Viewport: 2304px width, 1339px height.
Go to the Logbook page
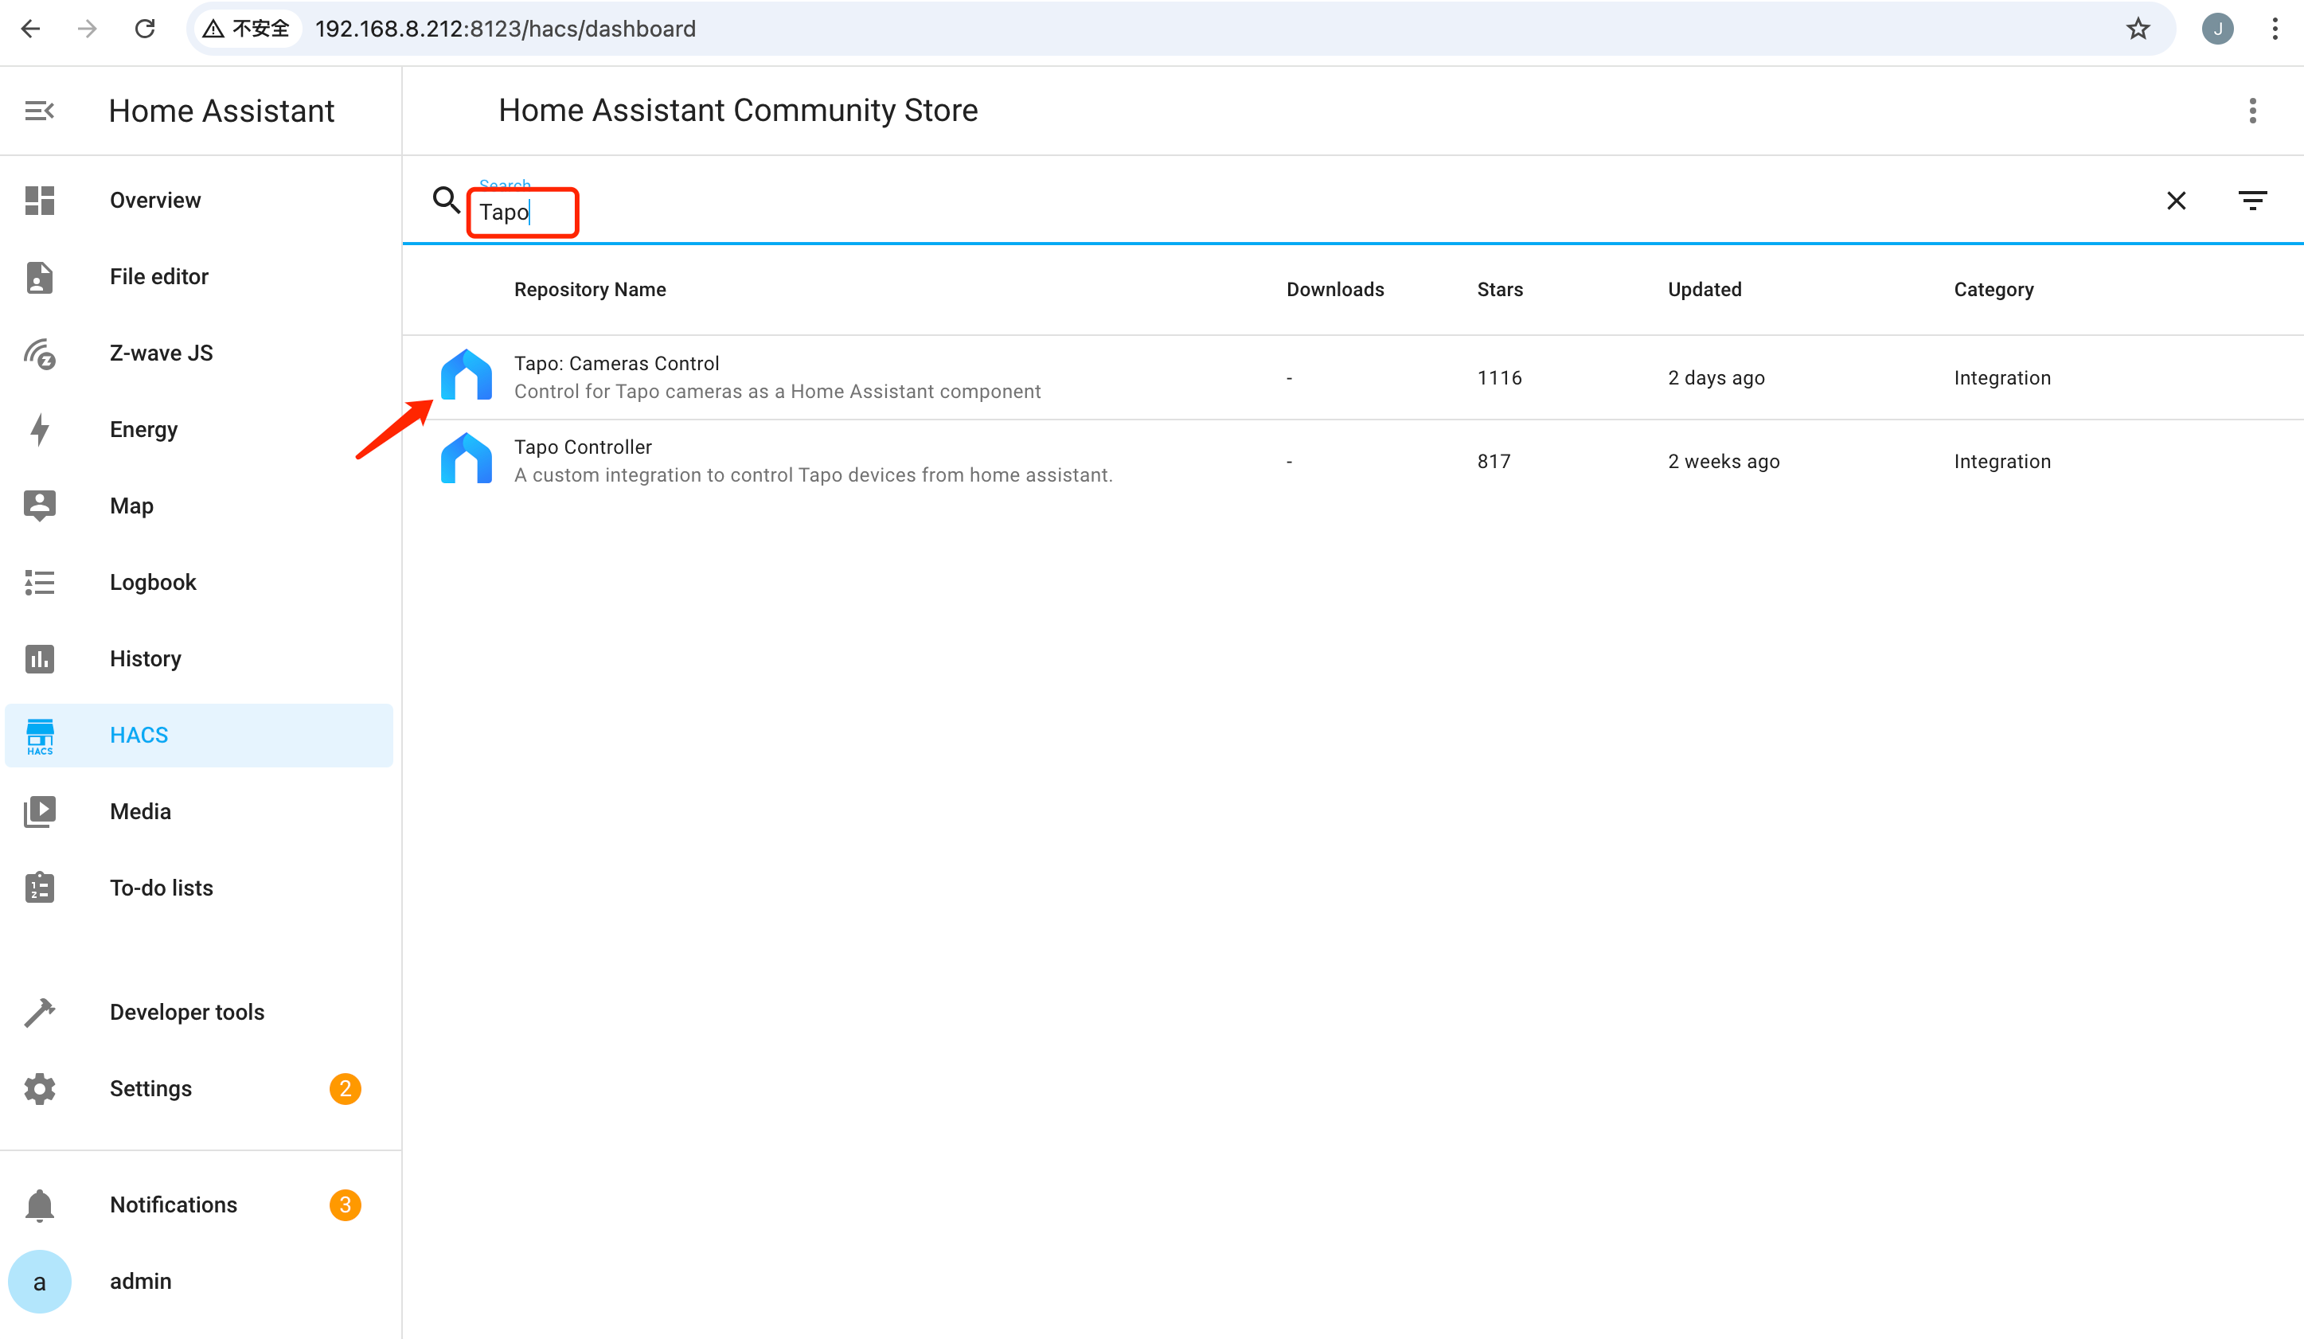(152, 582)
